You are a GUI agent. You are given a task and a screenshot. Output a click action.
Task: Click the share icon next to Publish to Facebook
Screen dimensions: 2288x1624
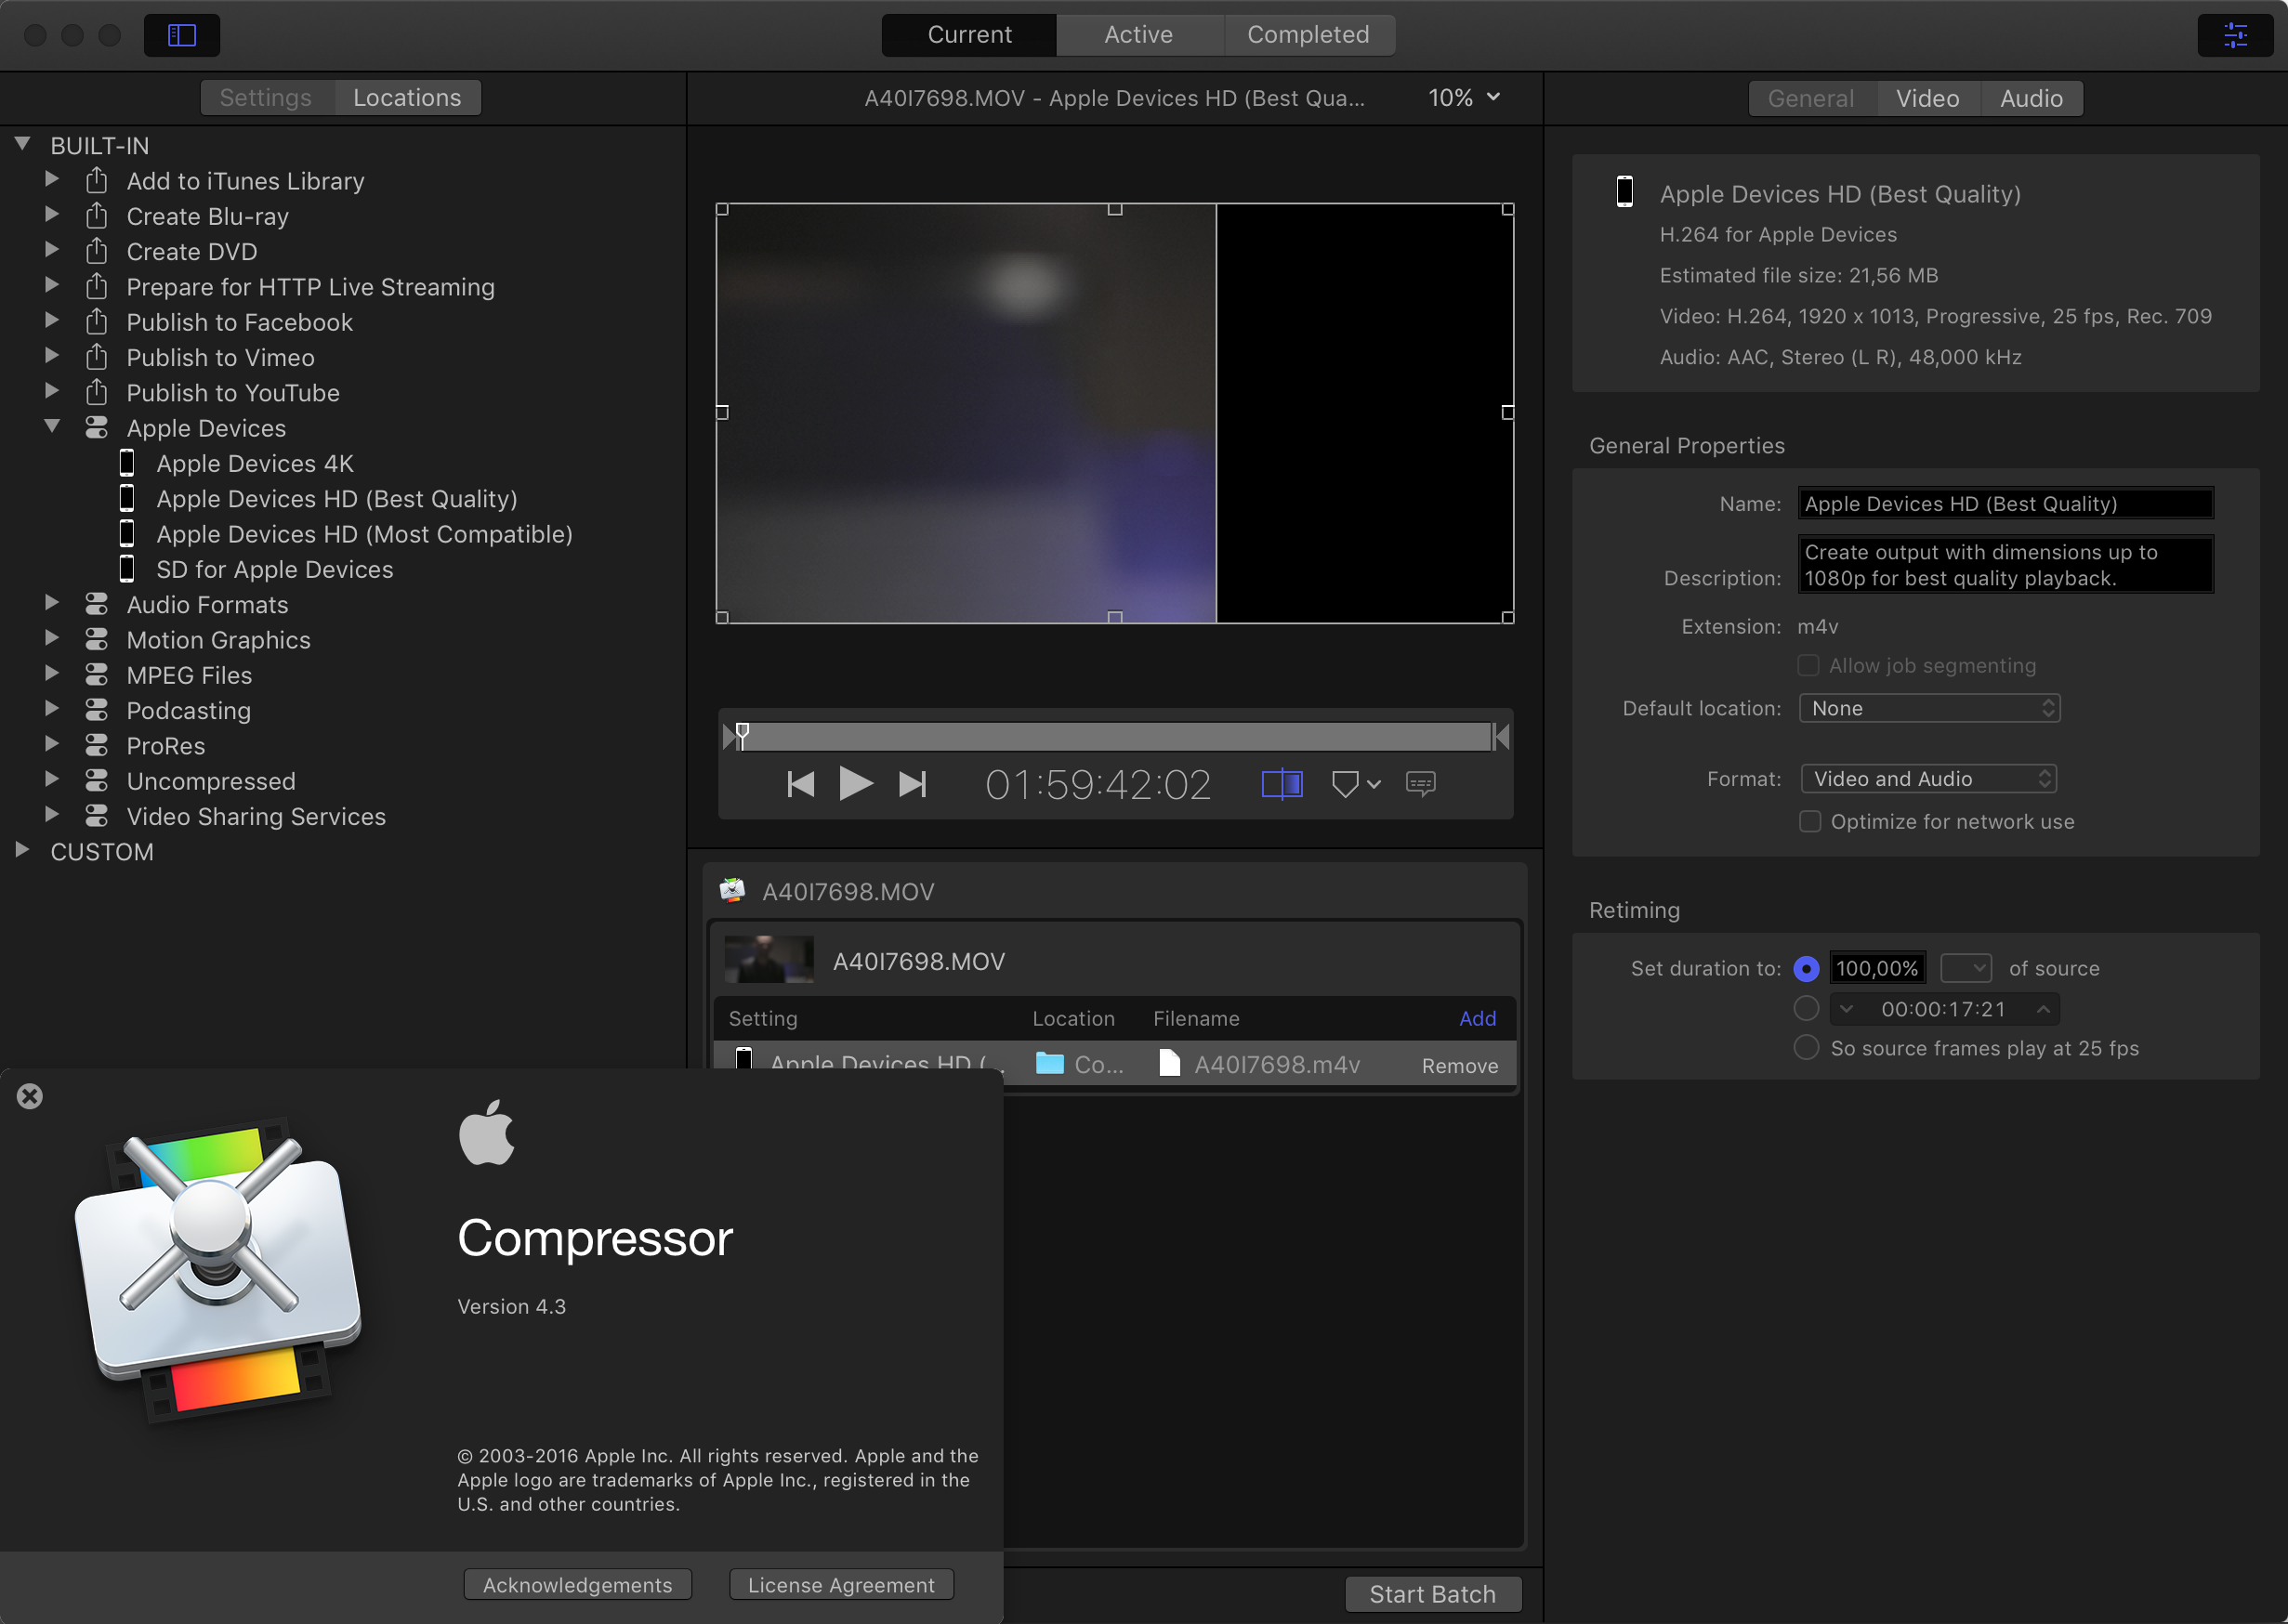tap(96, 322)
